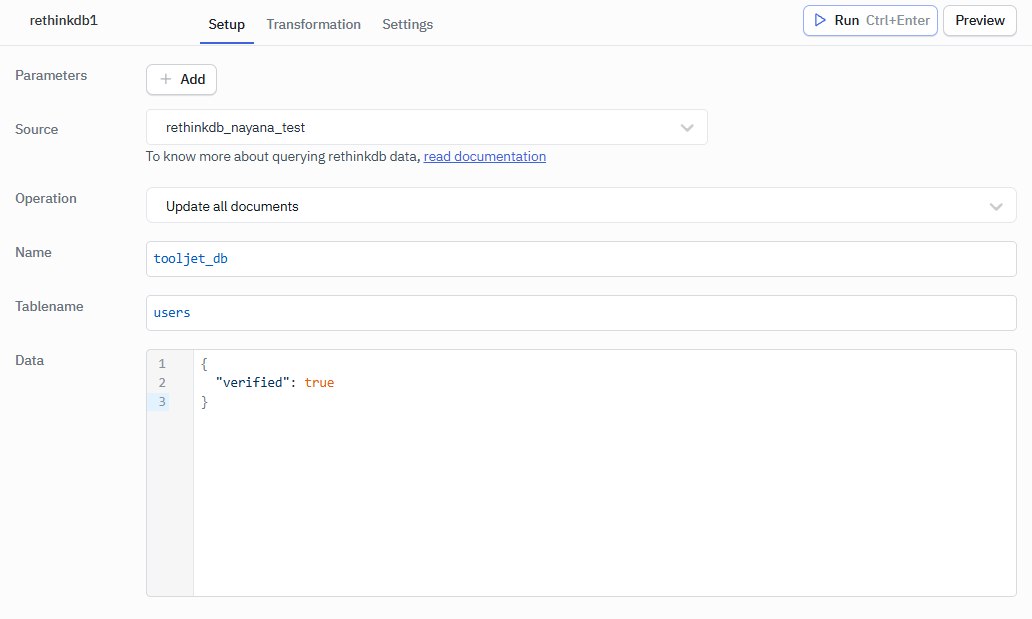Click the Add parameters button
1032x619 pixels.
(x=181, y=79)
